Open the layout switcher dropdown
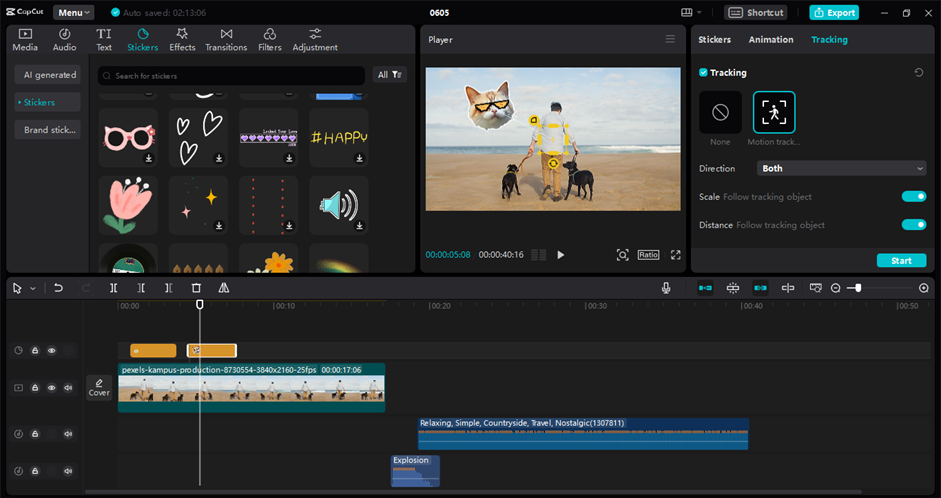 [x=691, y=13]
